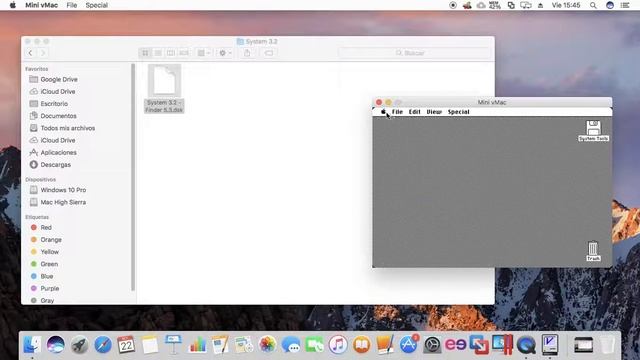This screenshot has width=640, height=360.
Task: Open the Apple menu in Mini vMac emulator
Action: click(x=383, y=112)
